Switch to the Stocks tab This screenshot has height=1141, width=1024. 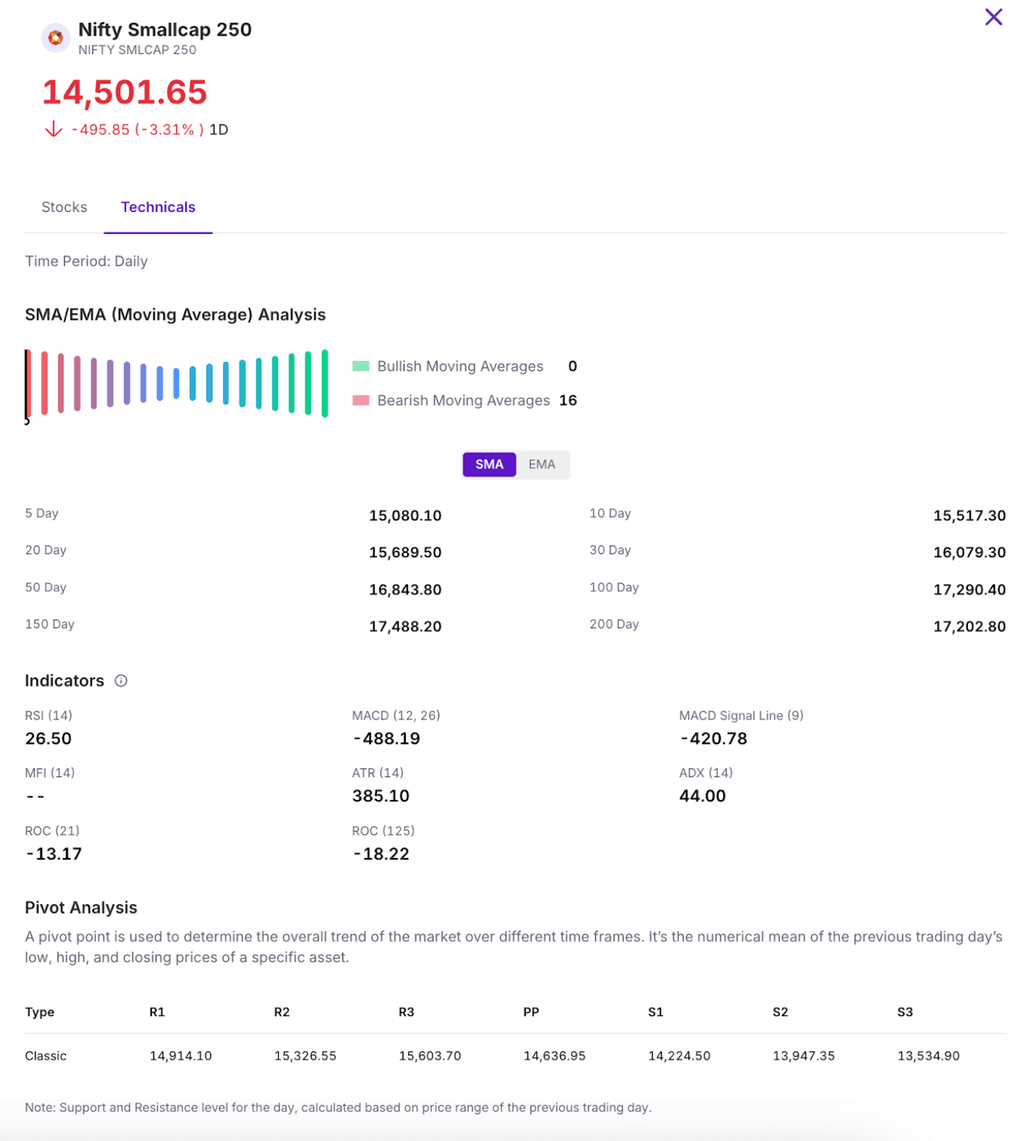[x=64, y=207]
